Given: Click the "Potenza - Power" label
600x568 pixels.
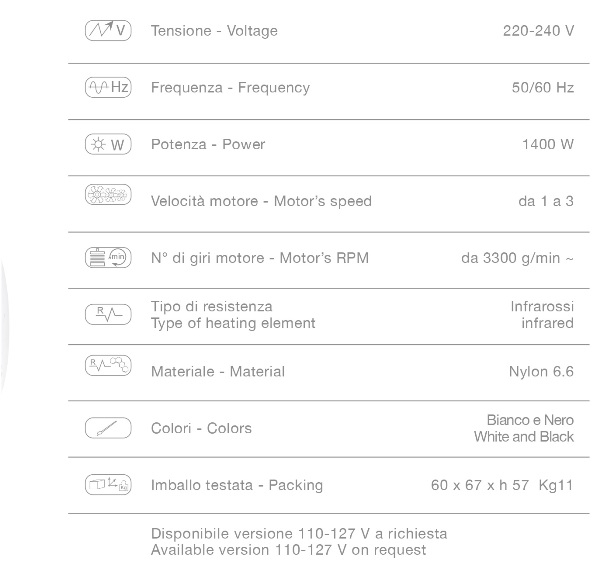Looking at the screenshot, I should click(208, 145).
